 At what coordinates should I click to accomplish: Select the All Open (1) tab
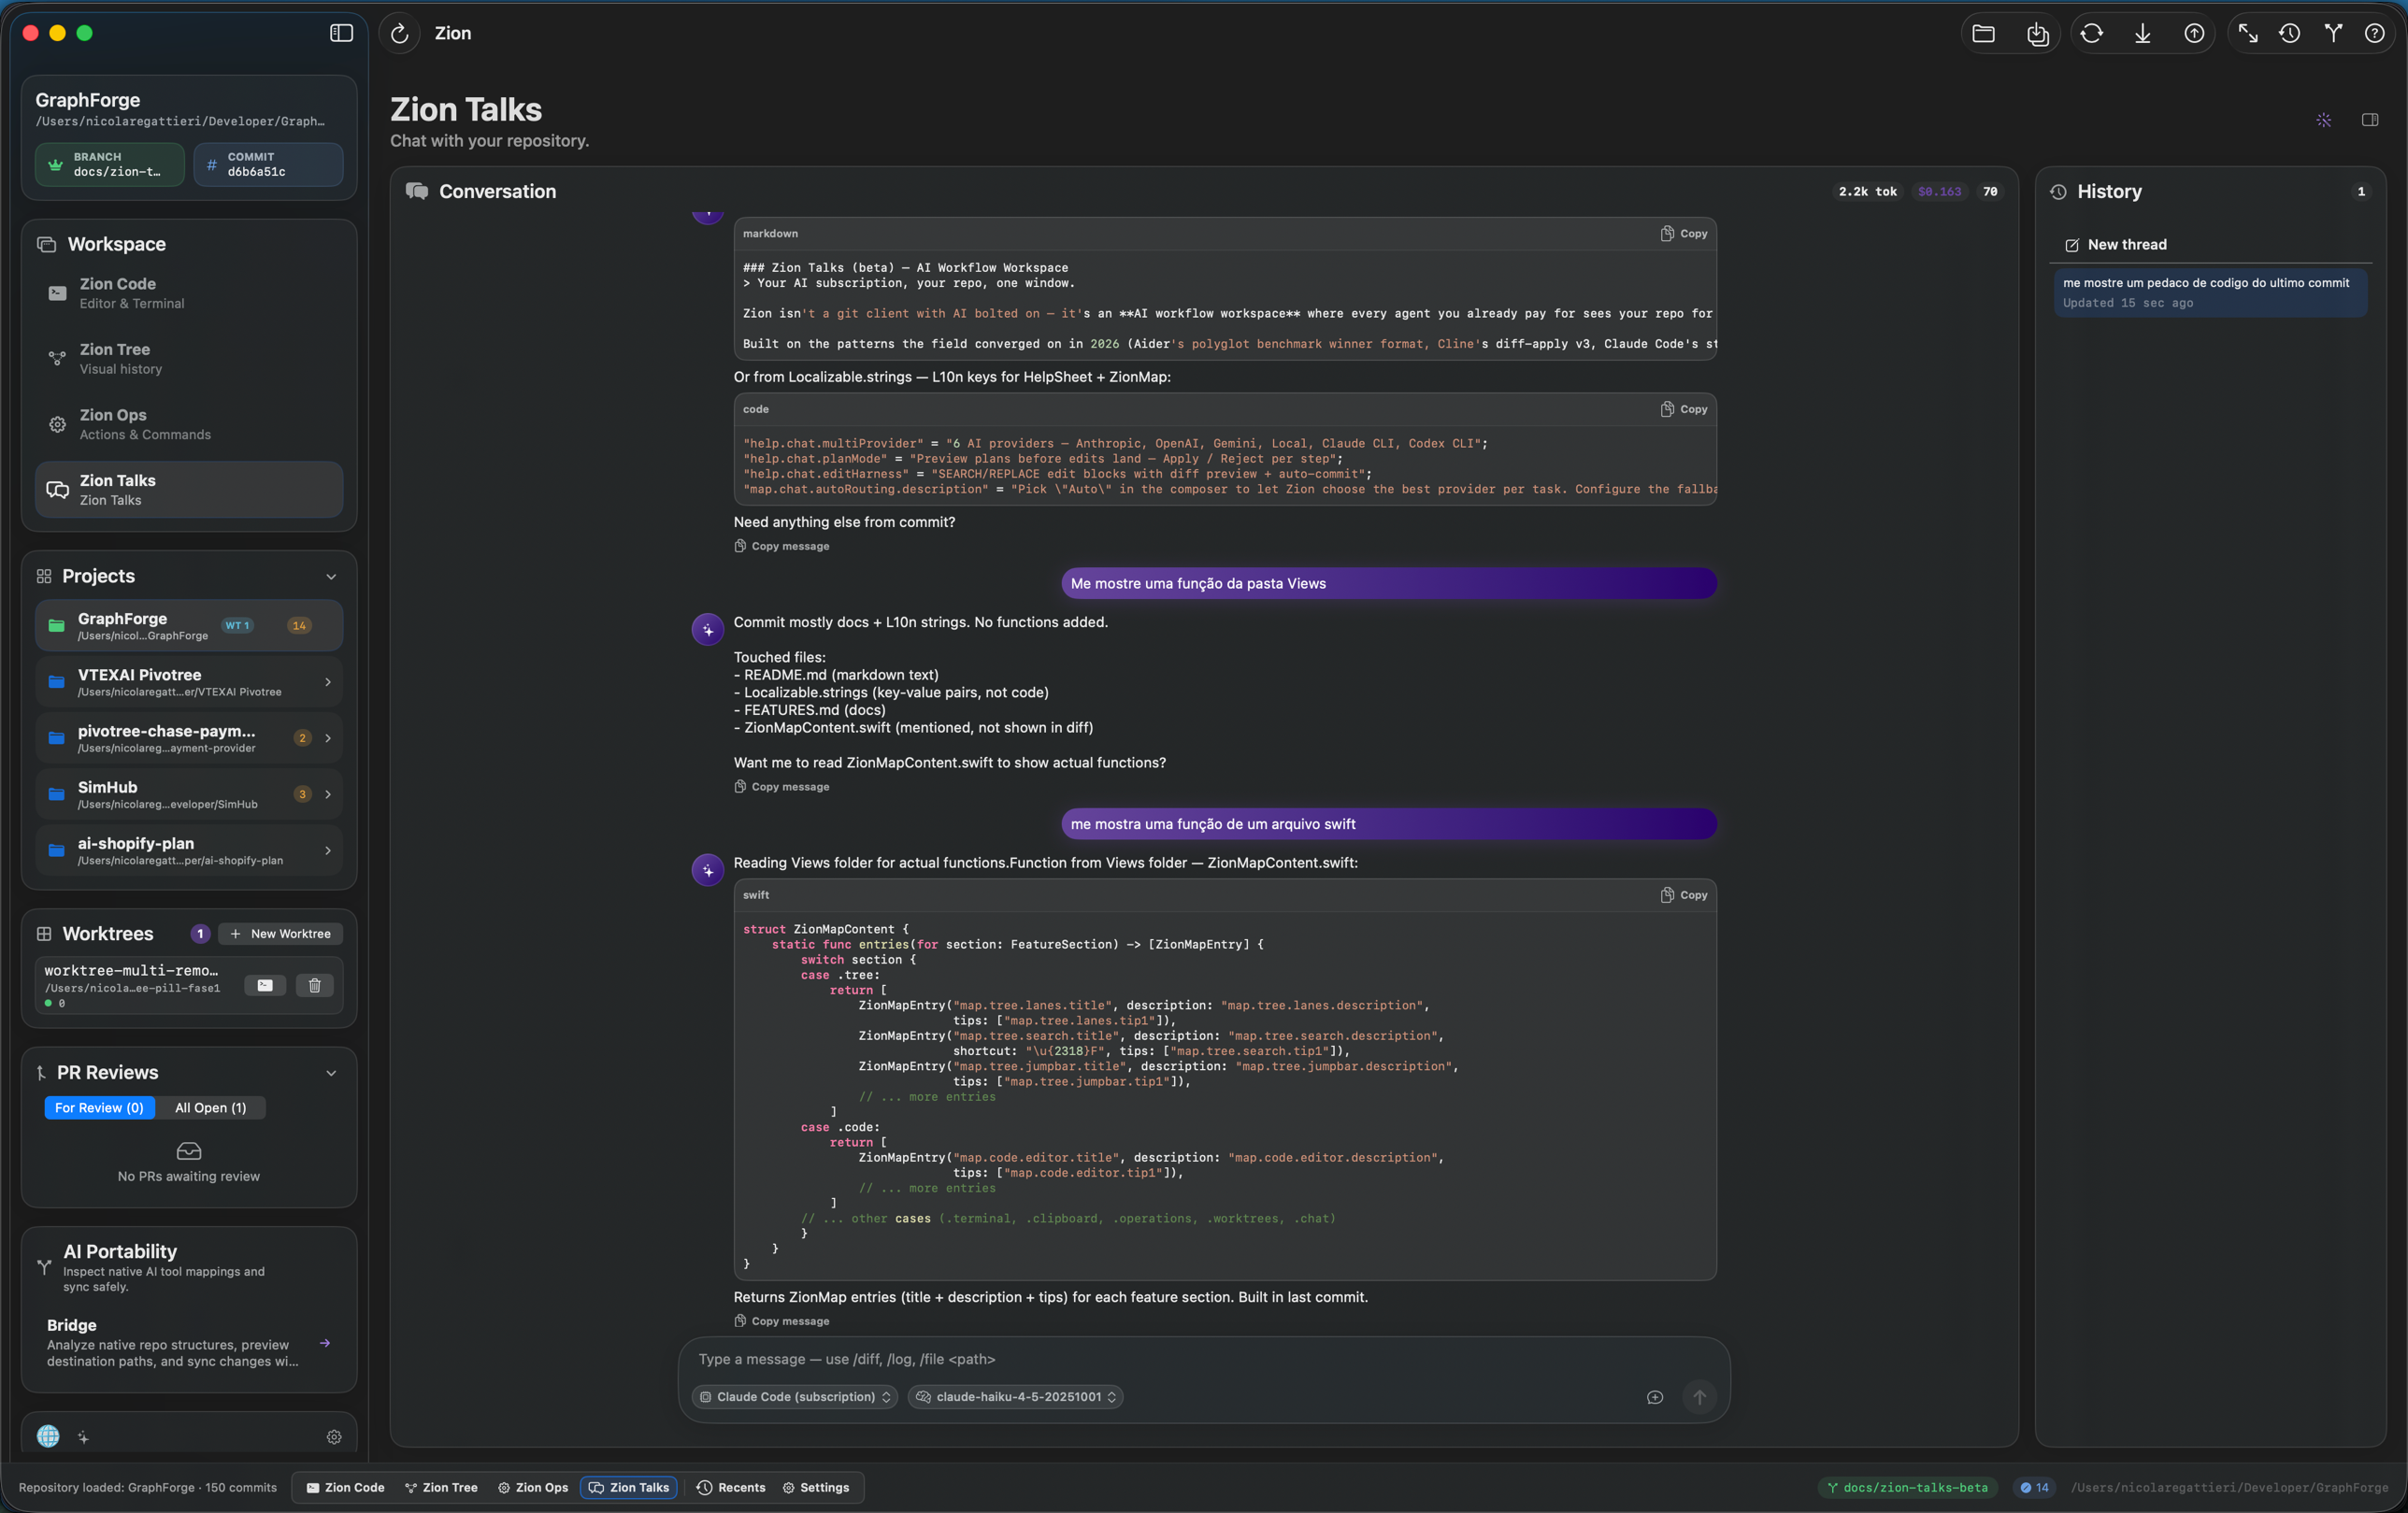coord(210,1107)
